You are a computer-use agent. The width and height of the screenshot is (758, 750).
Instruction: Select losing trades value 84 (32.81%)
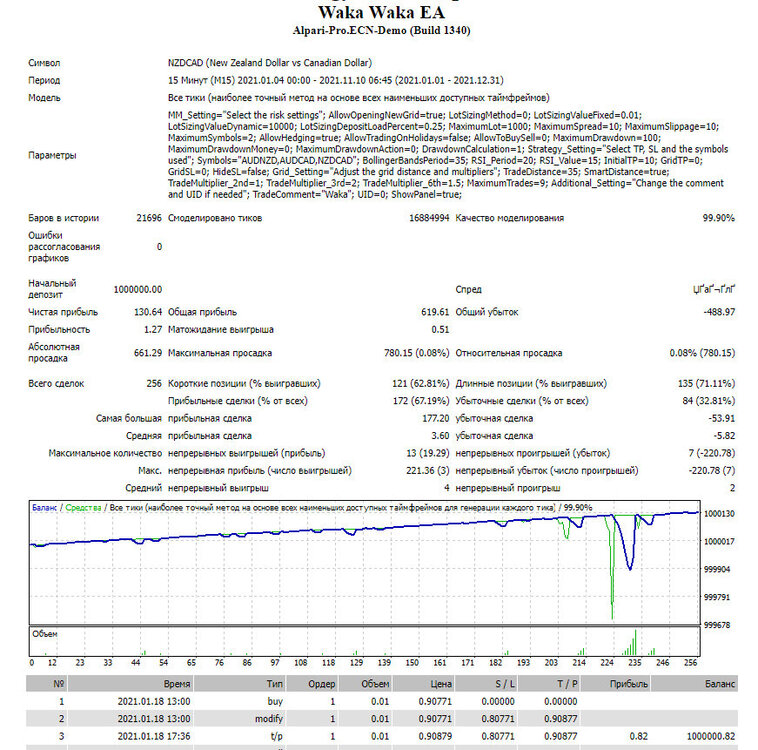point(709,401)
